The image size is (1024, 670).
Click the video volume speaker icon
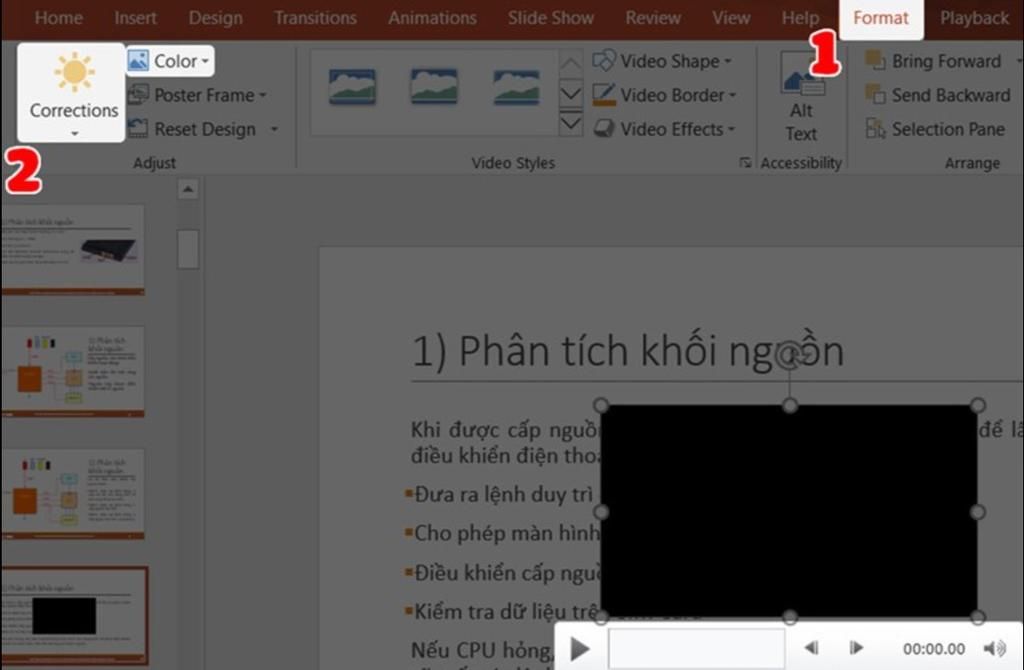[x=994, y=648]
